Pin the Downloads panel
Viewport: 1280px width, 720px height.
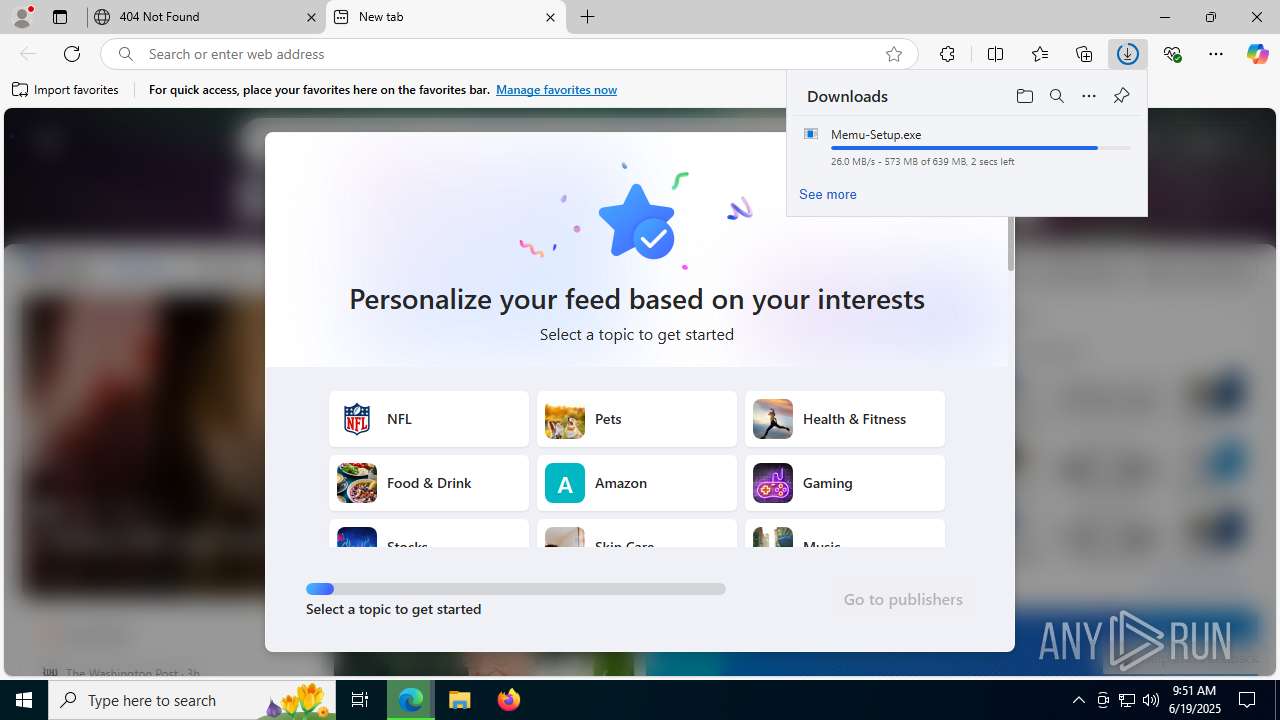1121,96
